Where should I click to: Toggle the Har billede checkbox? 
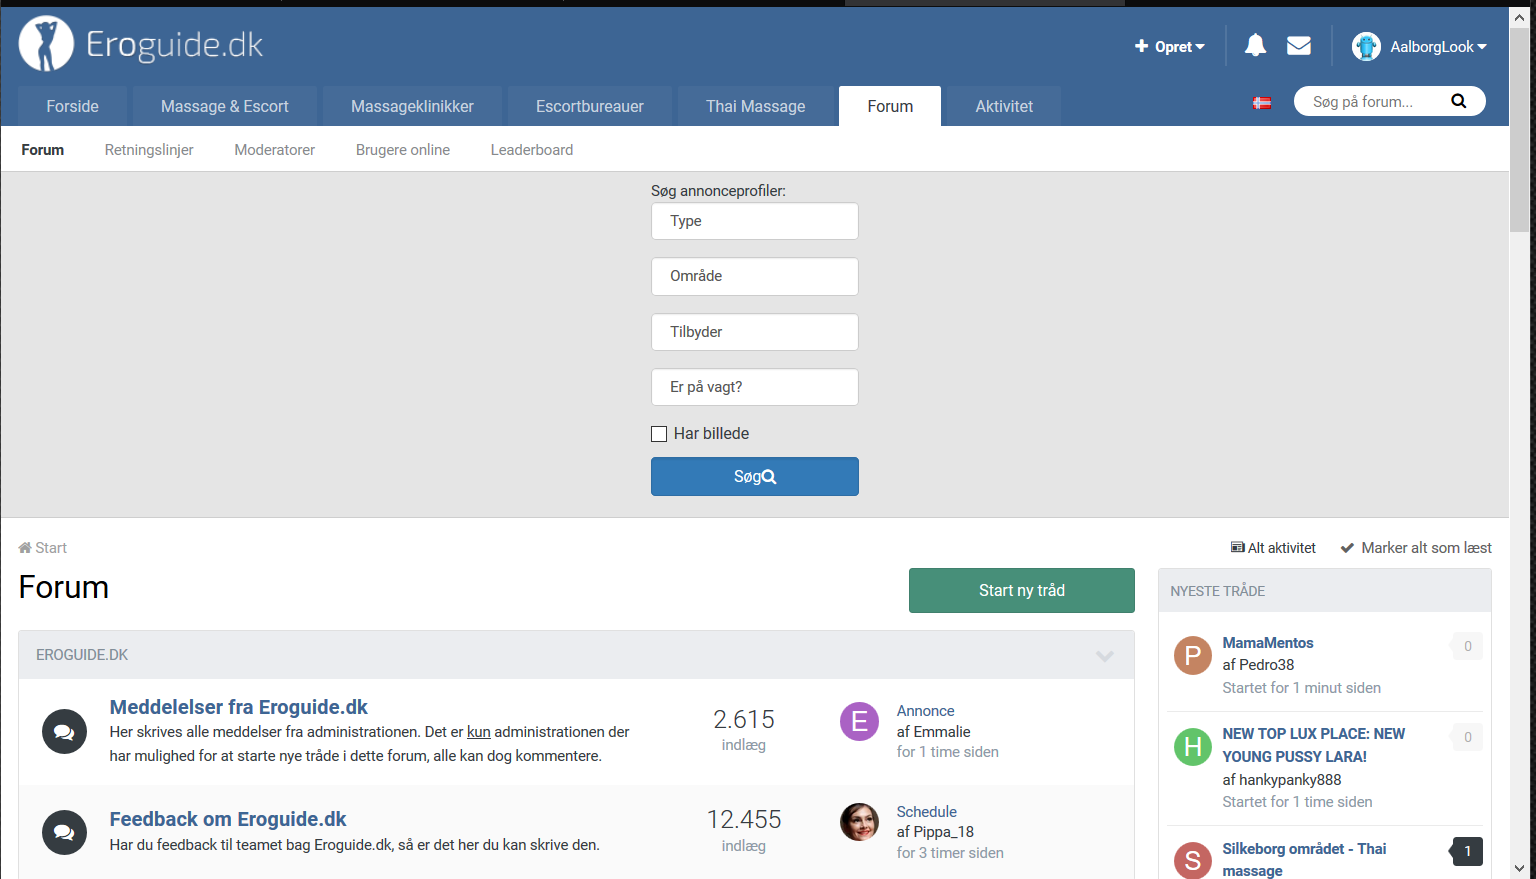tap(659, 434)
